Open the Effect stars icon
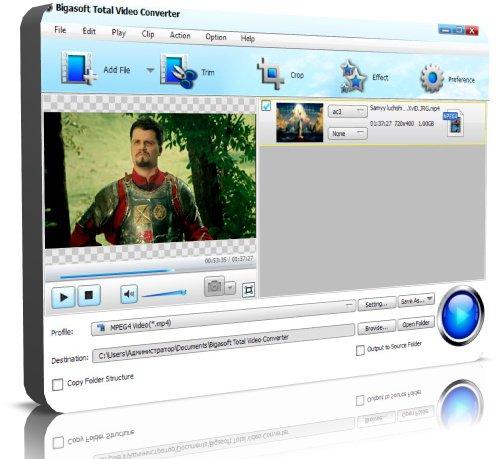 pyautogui.click(x=353, y=76)
